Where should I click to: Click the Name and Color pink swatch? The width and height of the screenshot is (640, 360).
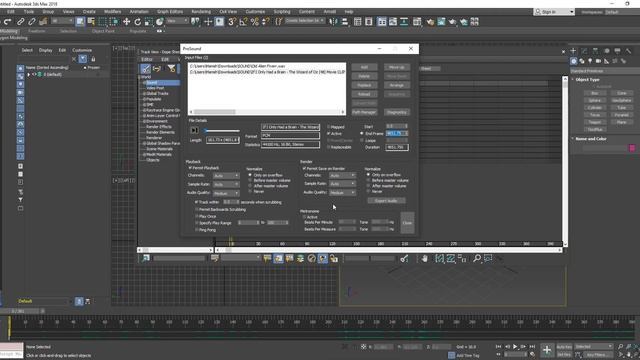tap(632, 149)
